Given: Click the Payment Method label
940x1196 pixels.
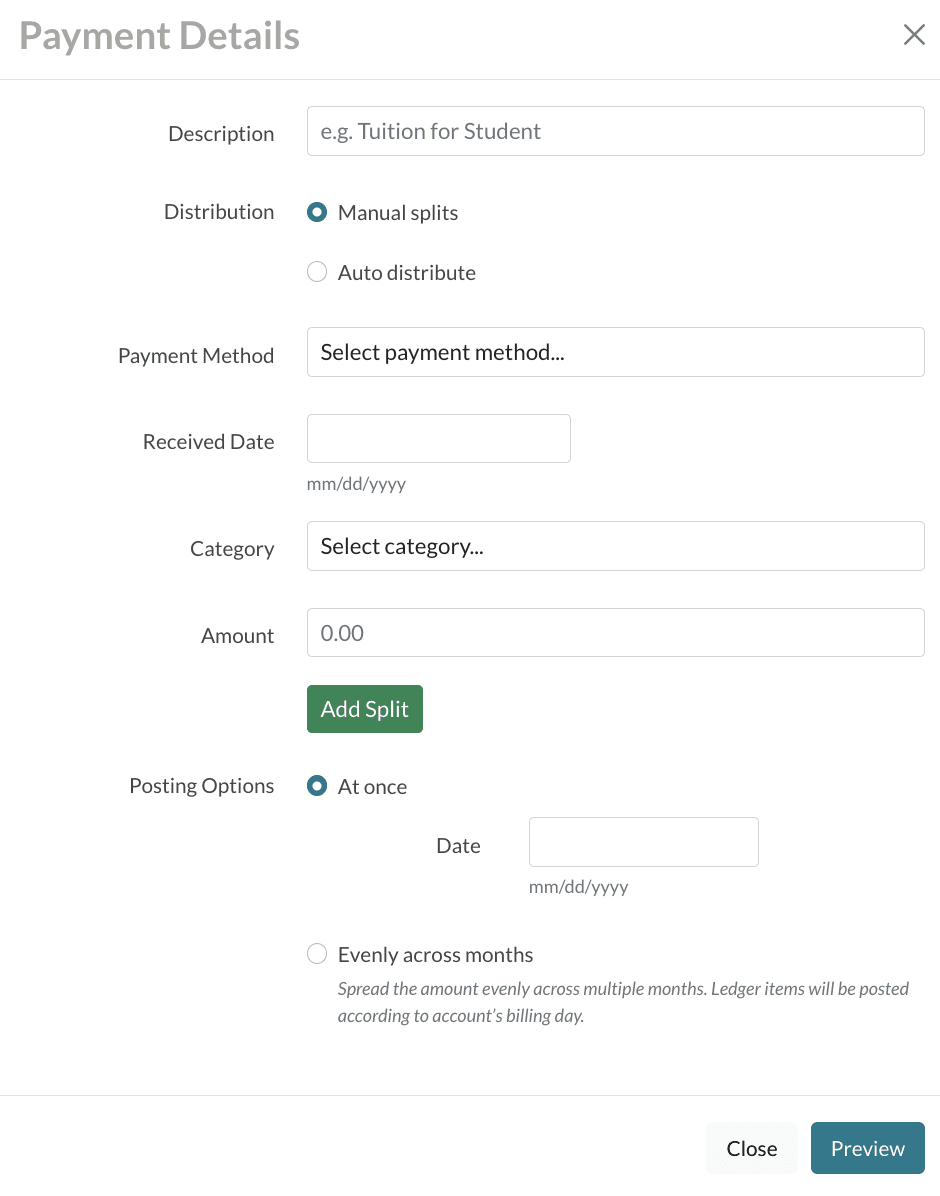Looking at the screenshot, I should 196,356.
